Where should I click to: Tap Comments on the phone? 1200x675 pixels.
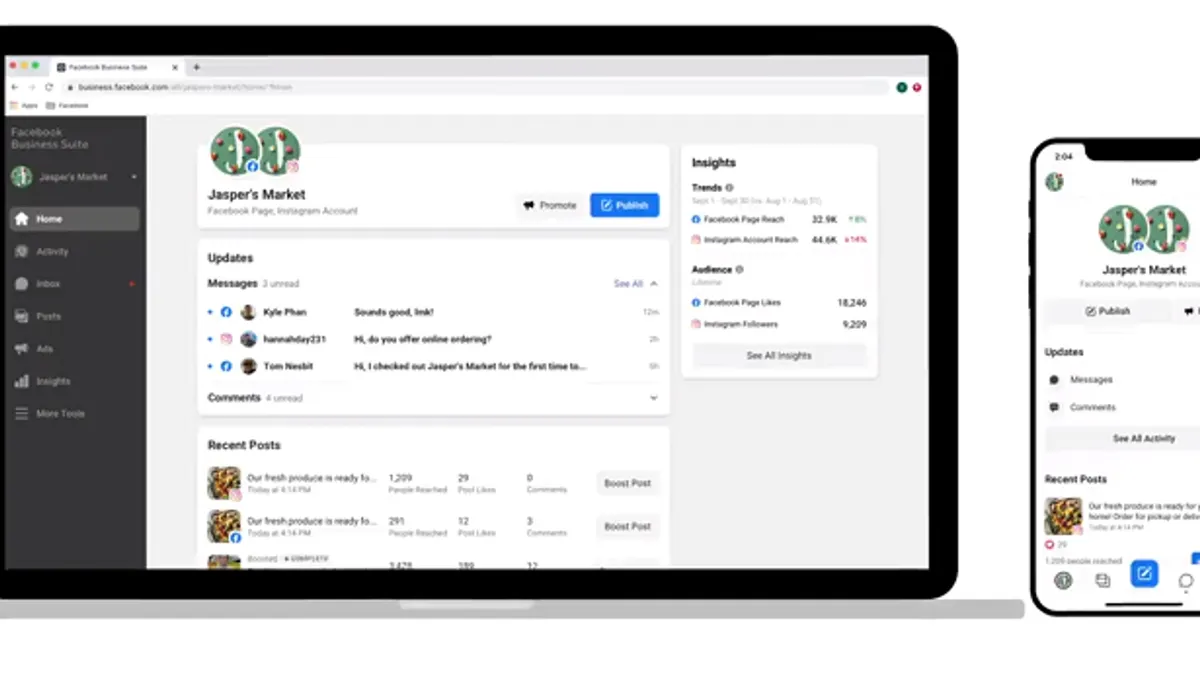(1092, 407)
